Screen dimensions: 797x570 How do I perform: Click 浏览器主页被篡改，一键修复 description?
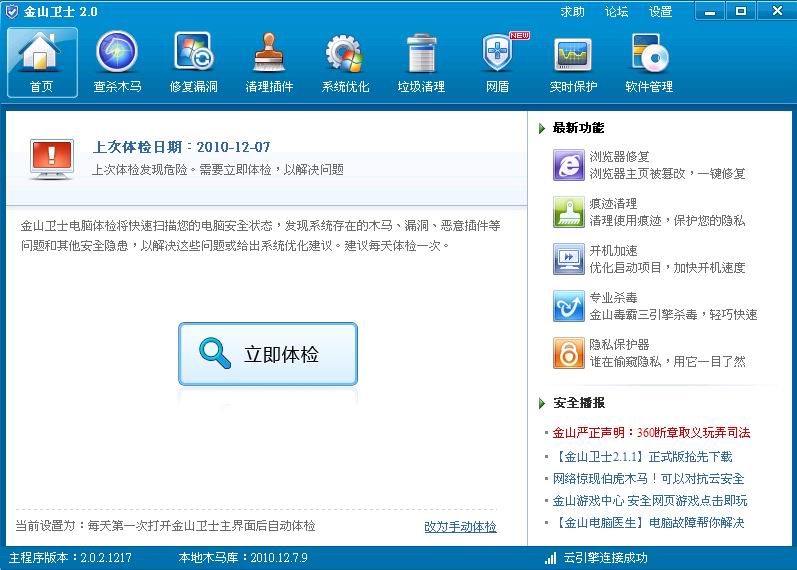click(x=667, y=174)
